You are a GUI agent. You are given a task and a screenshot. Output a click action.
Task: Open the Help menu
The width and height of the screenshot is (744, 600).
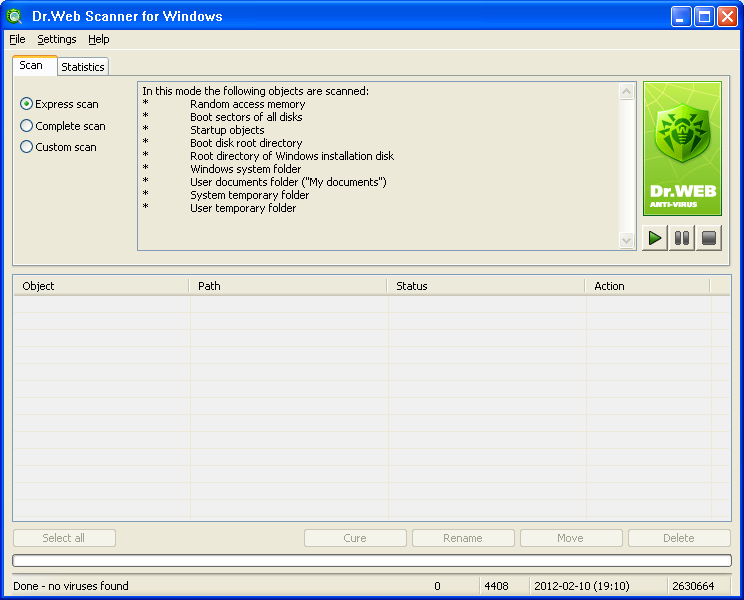(99, 39)
